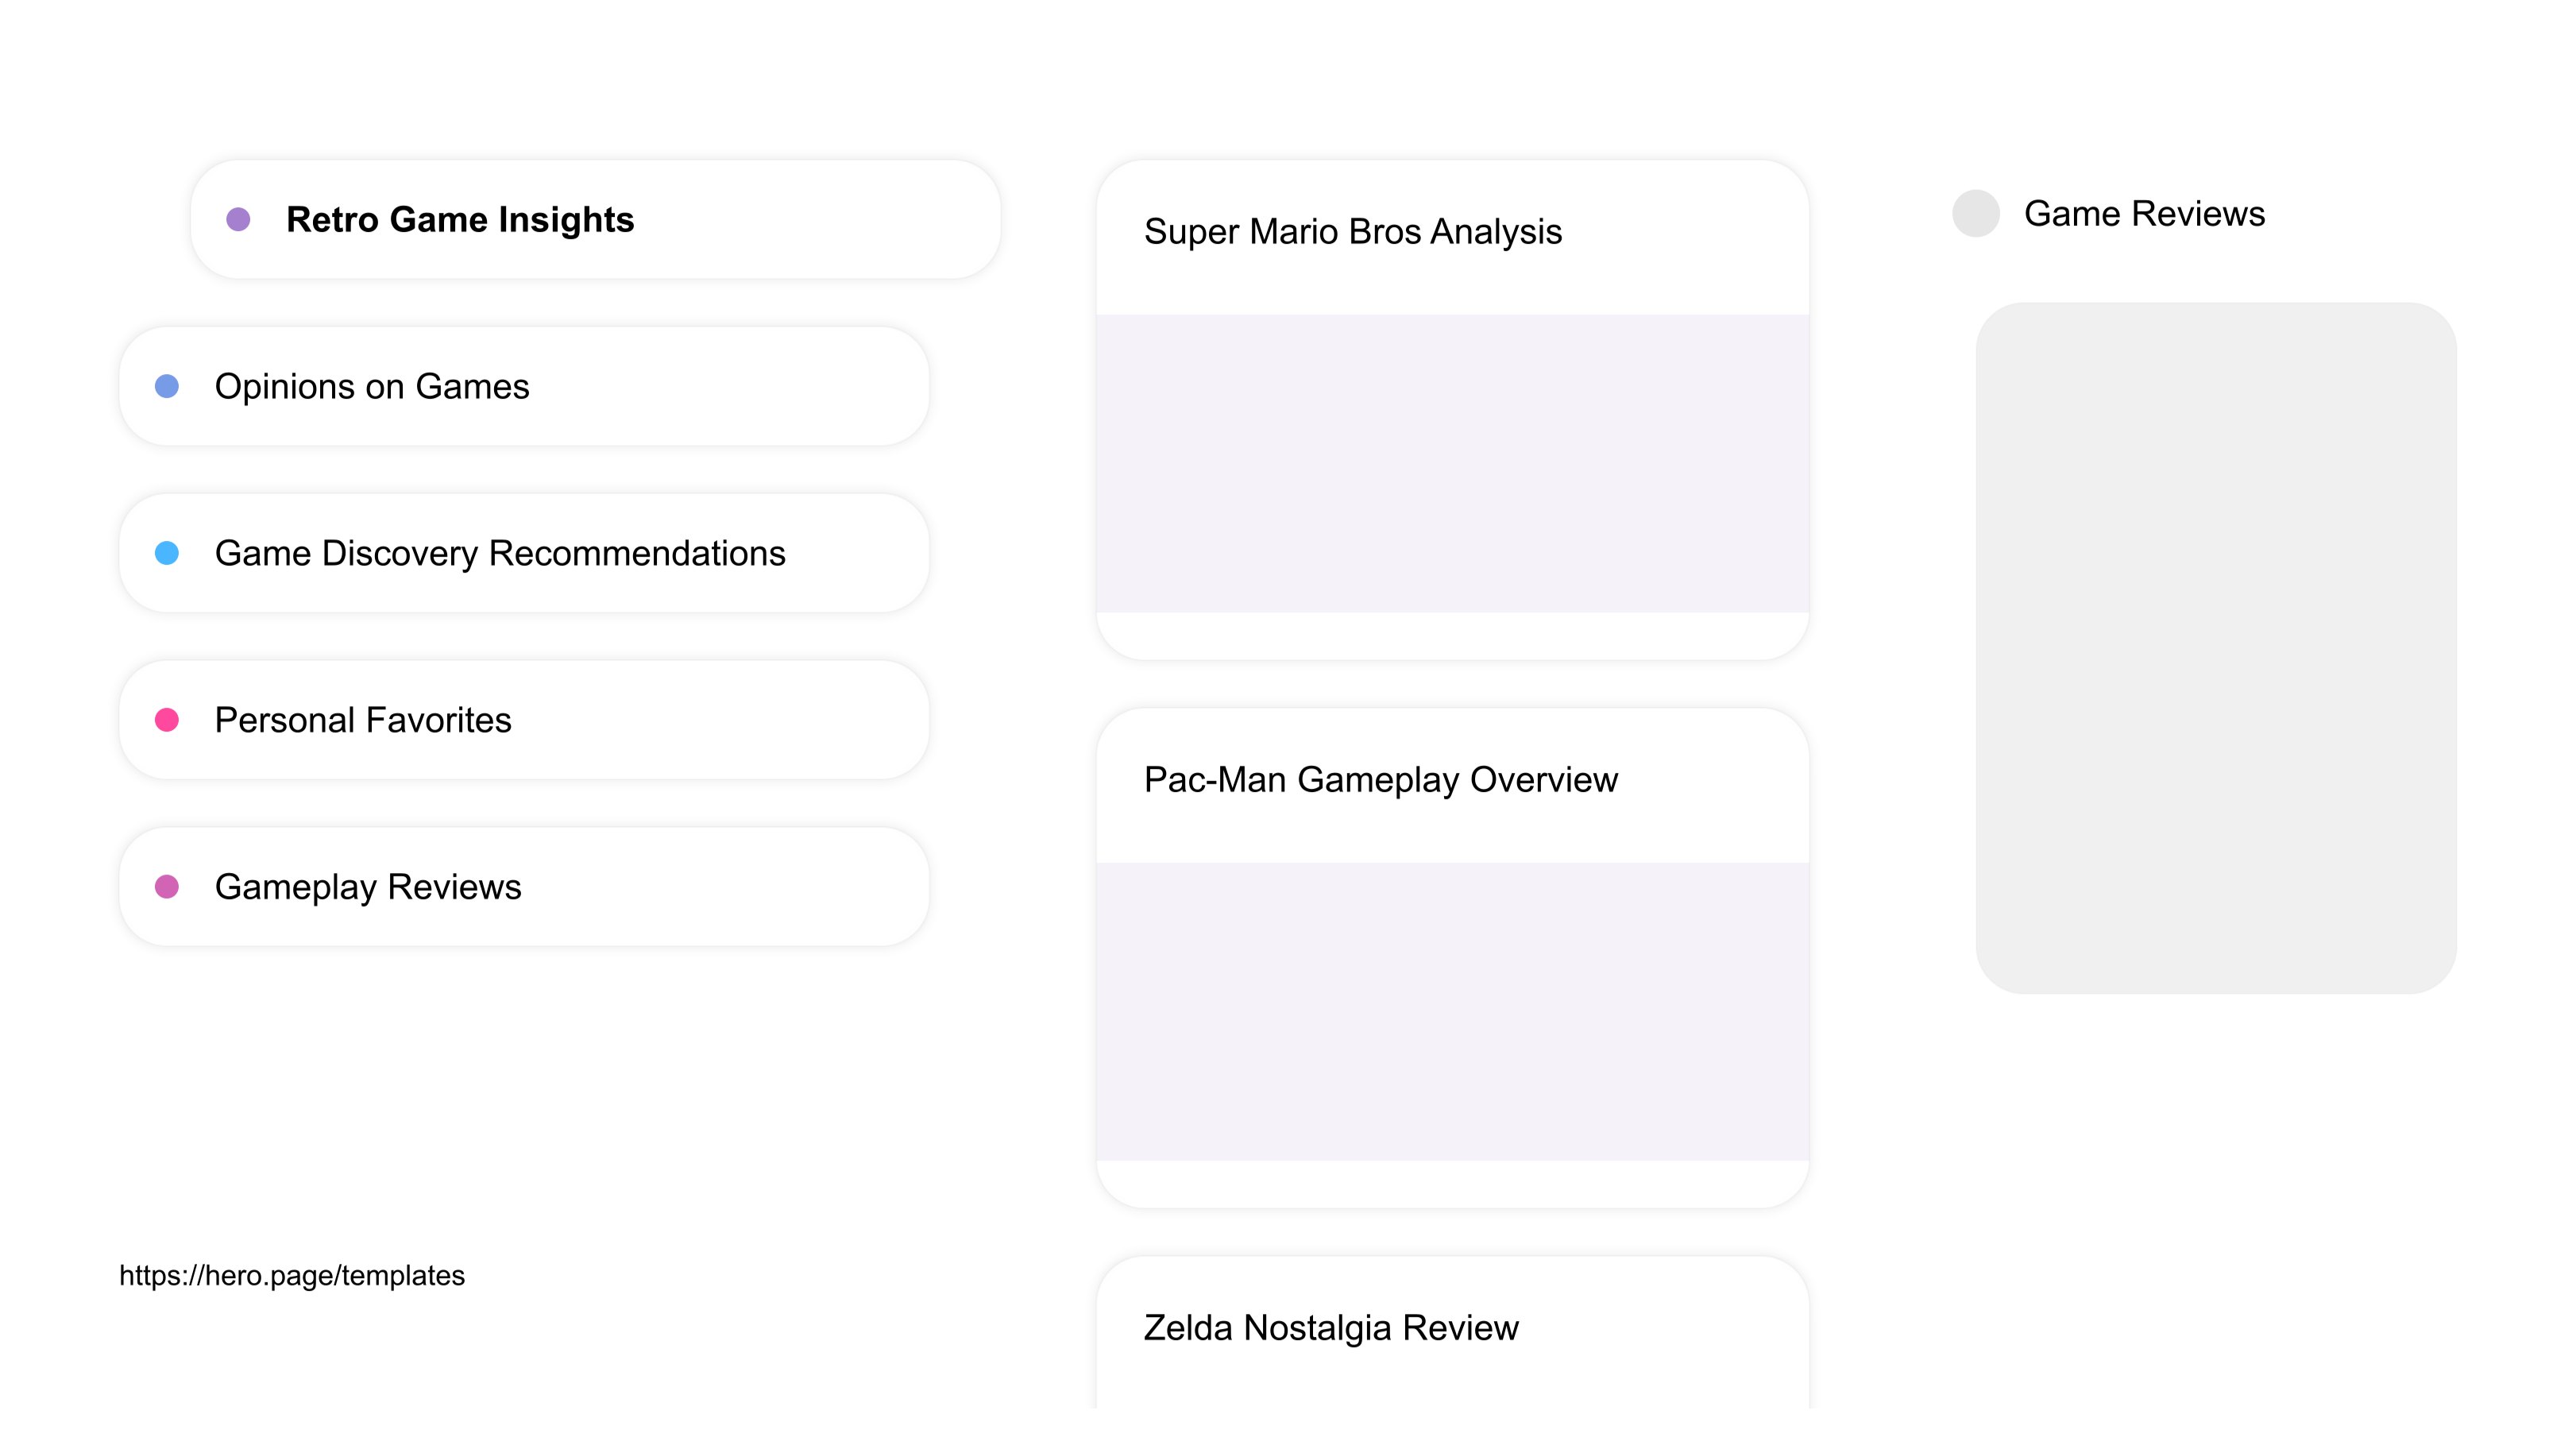Select the Retro Game Insights category

coord(596,219)
